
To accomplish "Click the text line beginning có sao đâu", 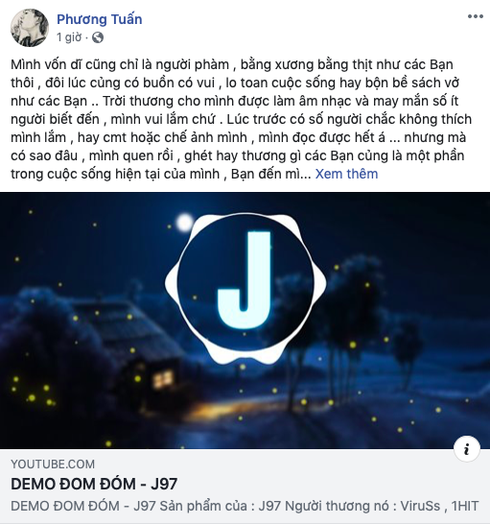I will coord(237,156).
